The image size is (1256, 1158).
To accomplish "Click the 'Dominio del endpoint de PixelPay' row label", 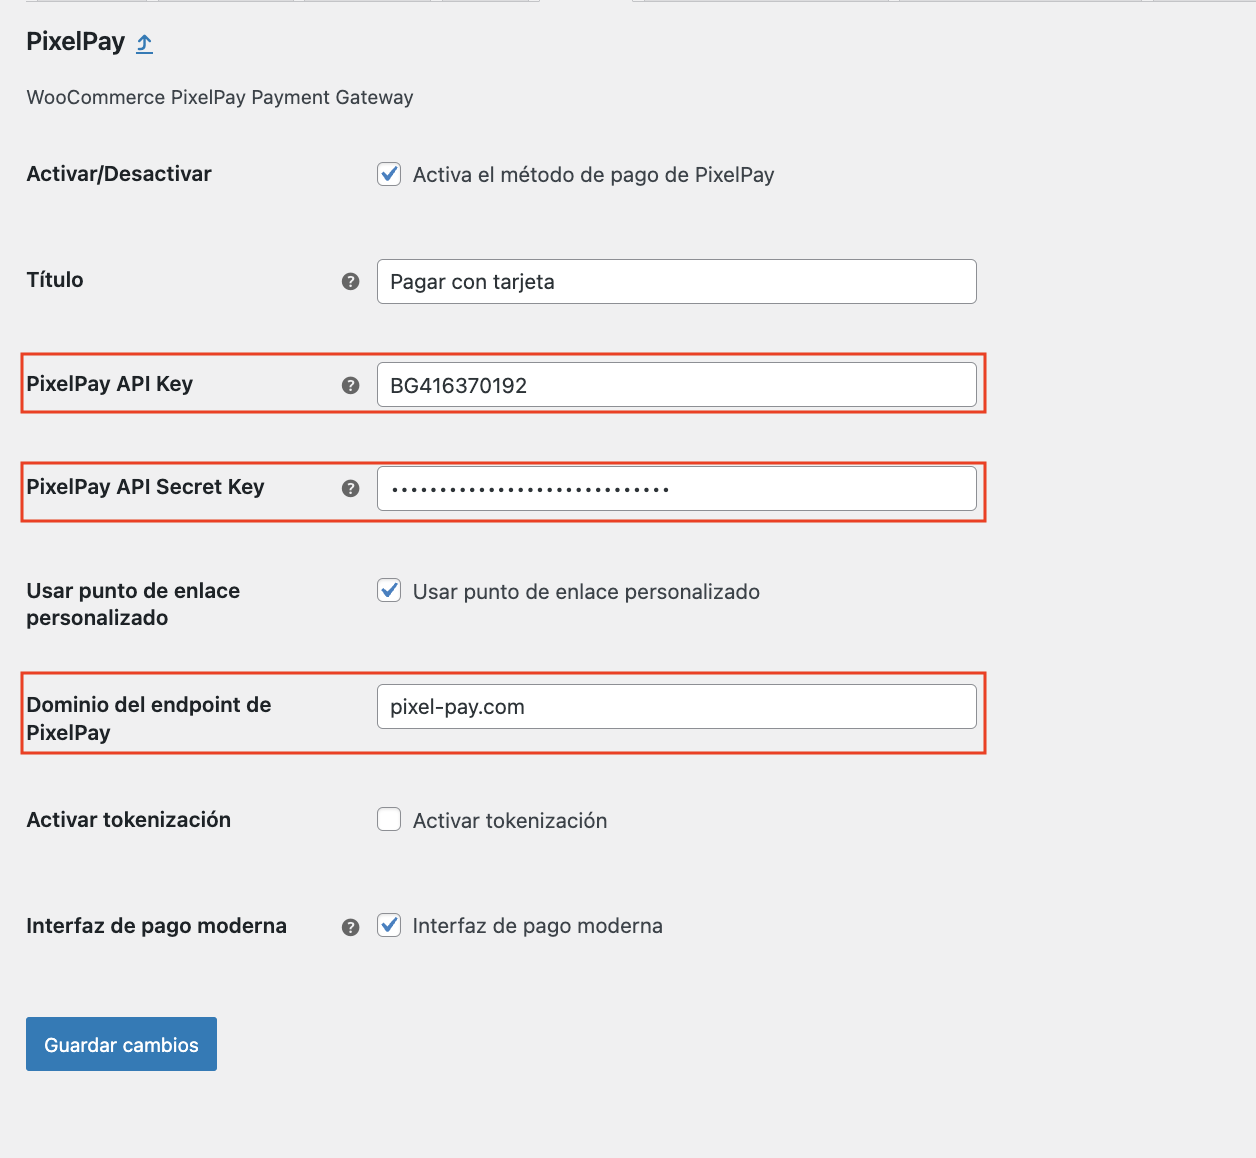I will coord(149,718).
